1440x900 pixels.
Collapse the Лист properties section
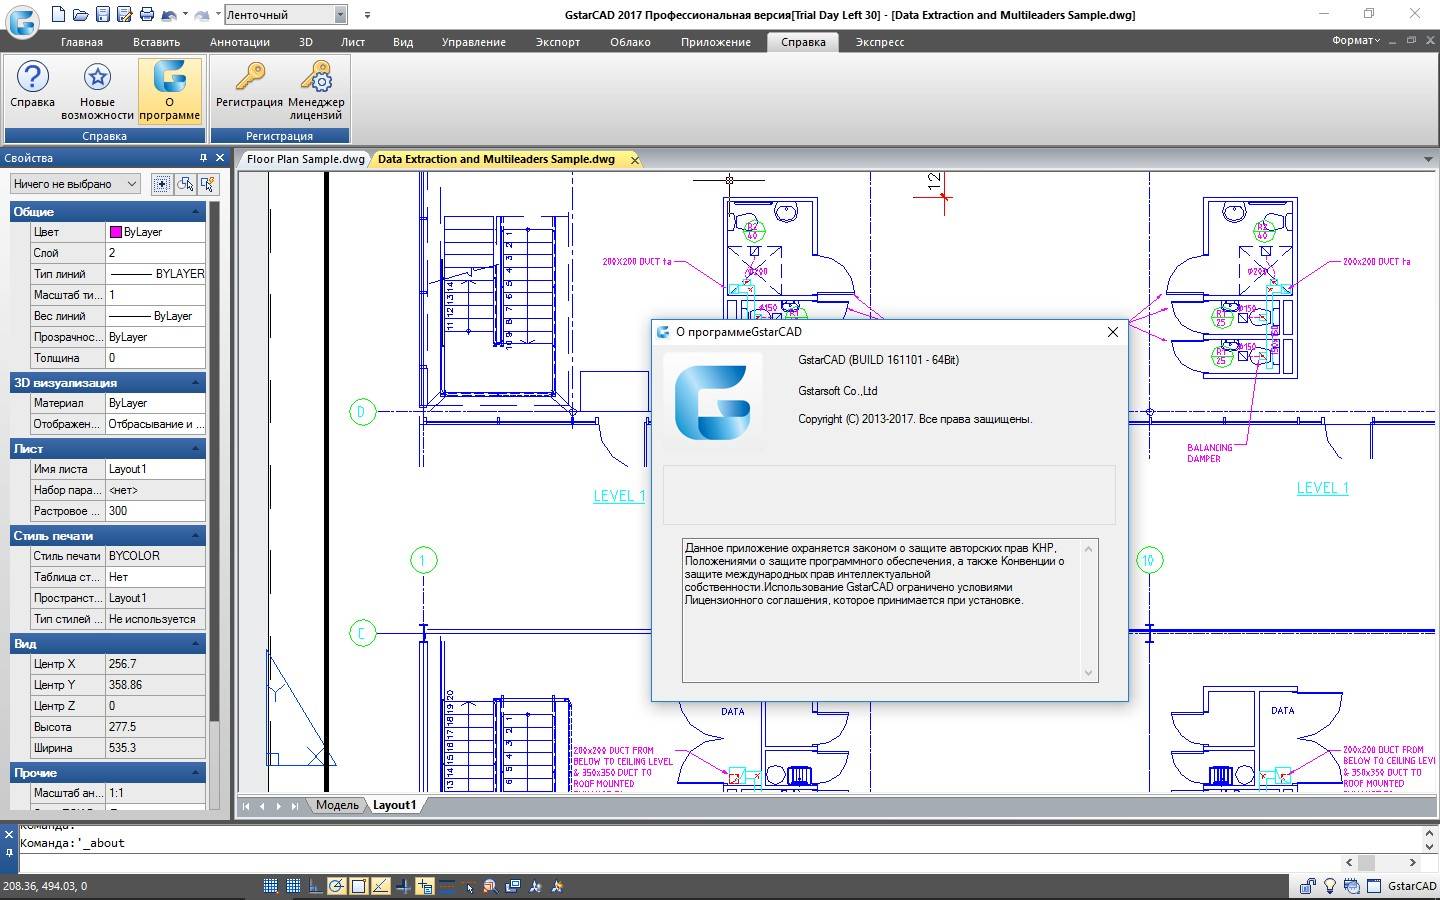tap(195, 449)
